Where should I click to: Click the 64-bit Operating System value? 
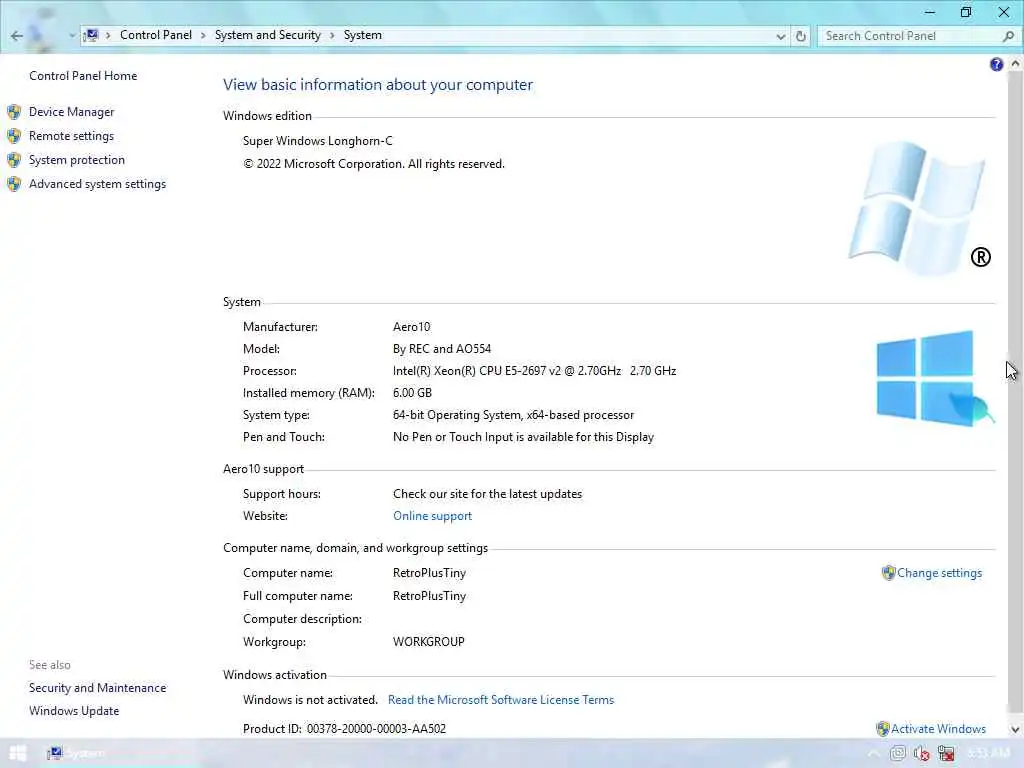[x=513, y=415]
